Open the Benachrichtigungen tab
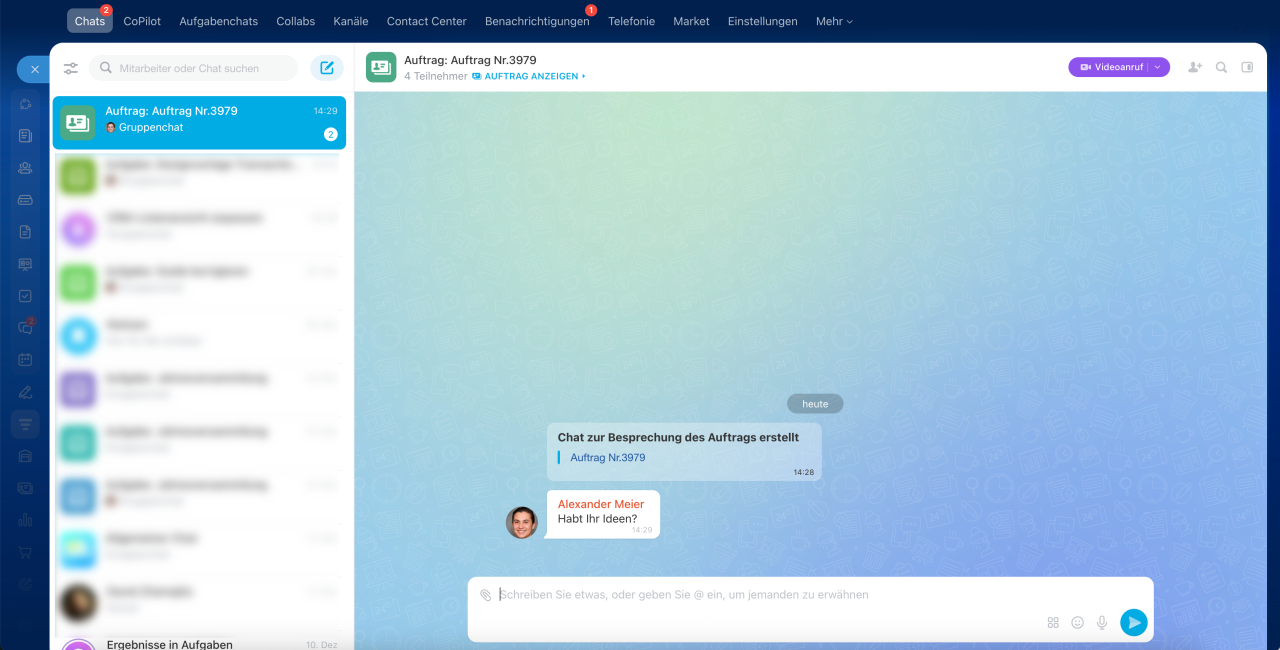Viewport: 1280px width, 650px height. click(537, 21)
